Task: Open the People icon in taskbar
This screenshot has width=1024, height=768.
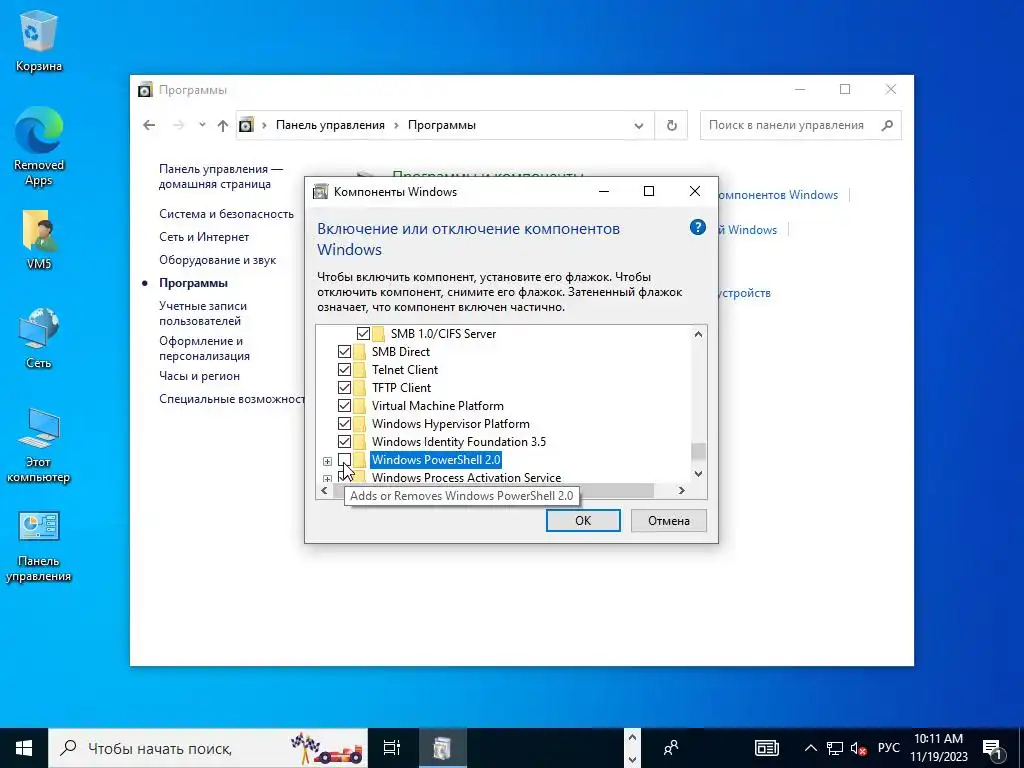Action: [671, 748]
